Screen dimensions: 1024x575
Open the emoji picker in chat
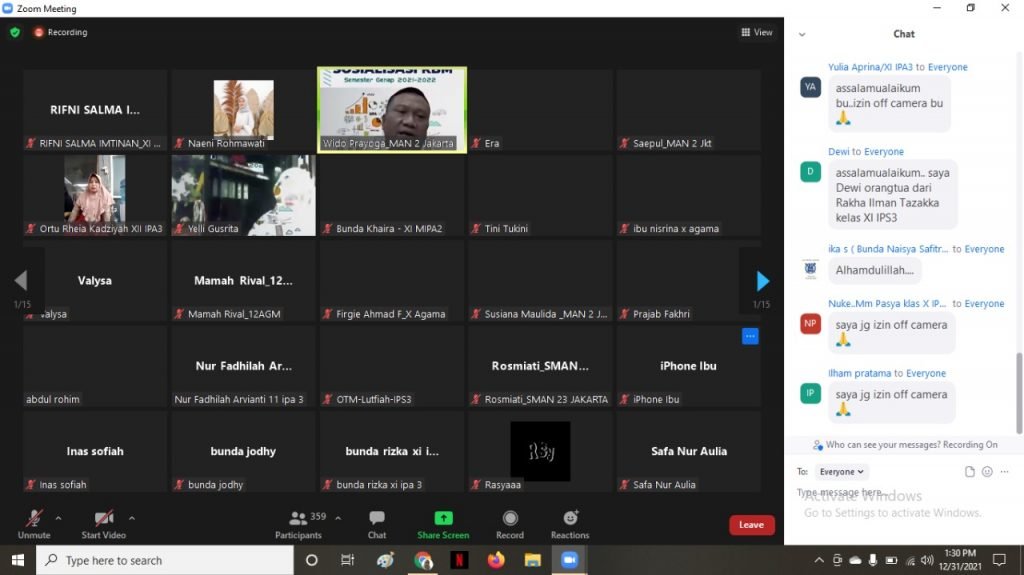point(987,472)
